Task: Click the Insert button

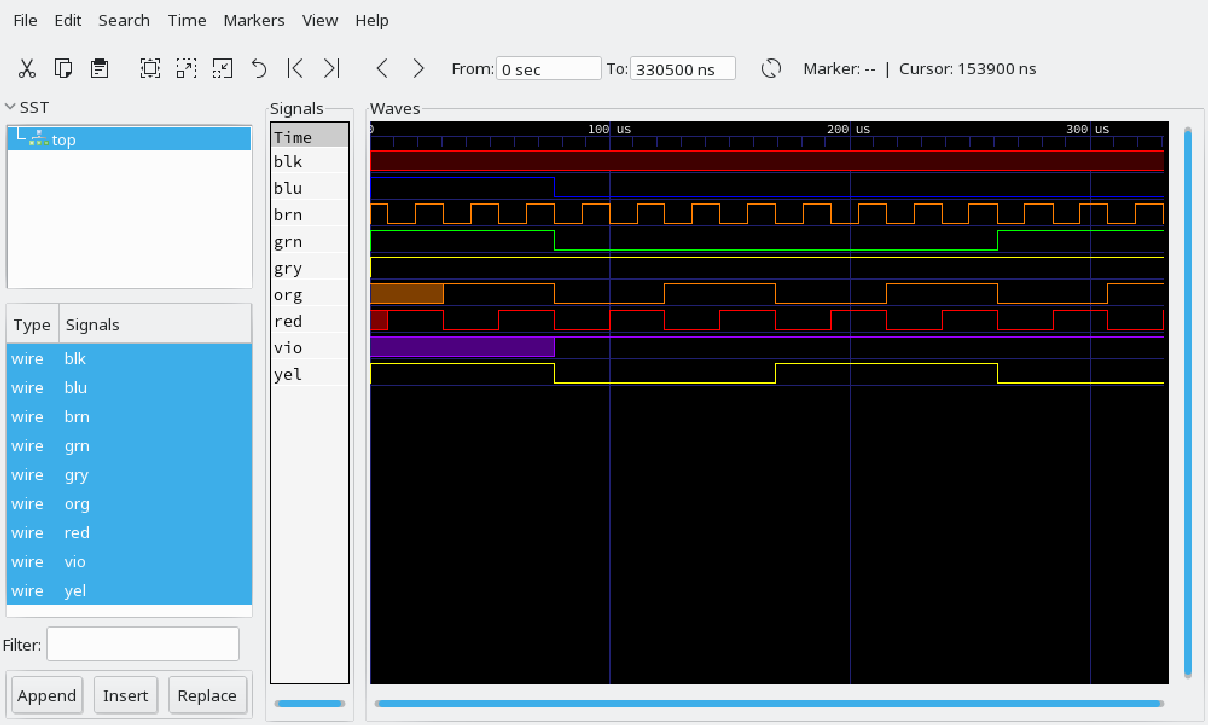Action: [125, 695]
